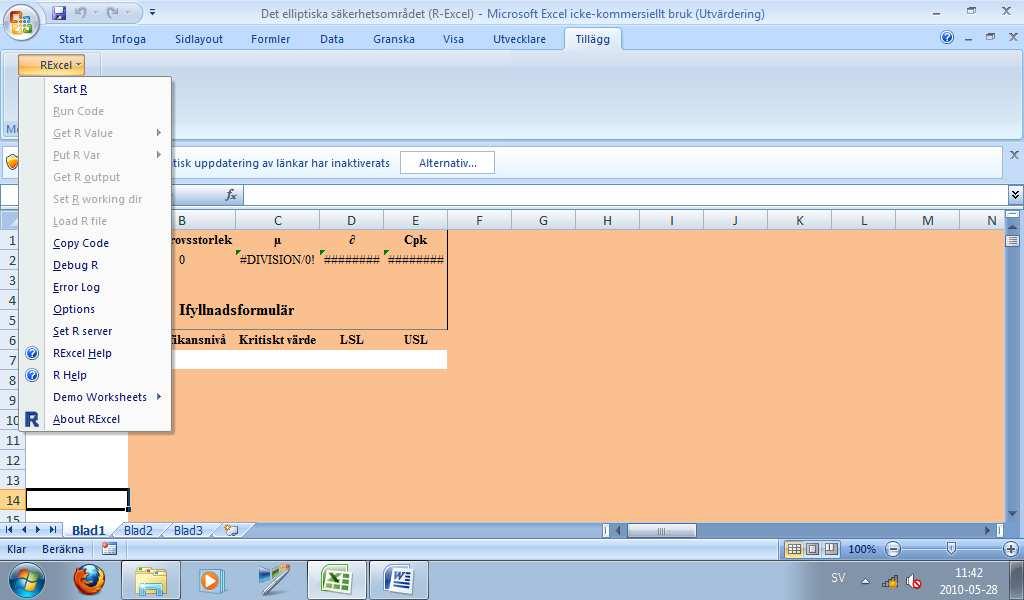The height and width of the screenshot is (600, 1024).
Task: Switch to the Data ribbon tab
Action: (332, 39)
